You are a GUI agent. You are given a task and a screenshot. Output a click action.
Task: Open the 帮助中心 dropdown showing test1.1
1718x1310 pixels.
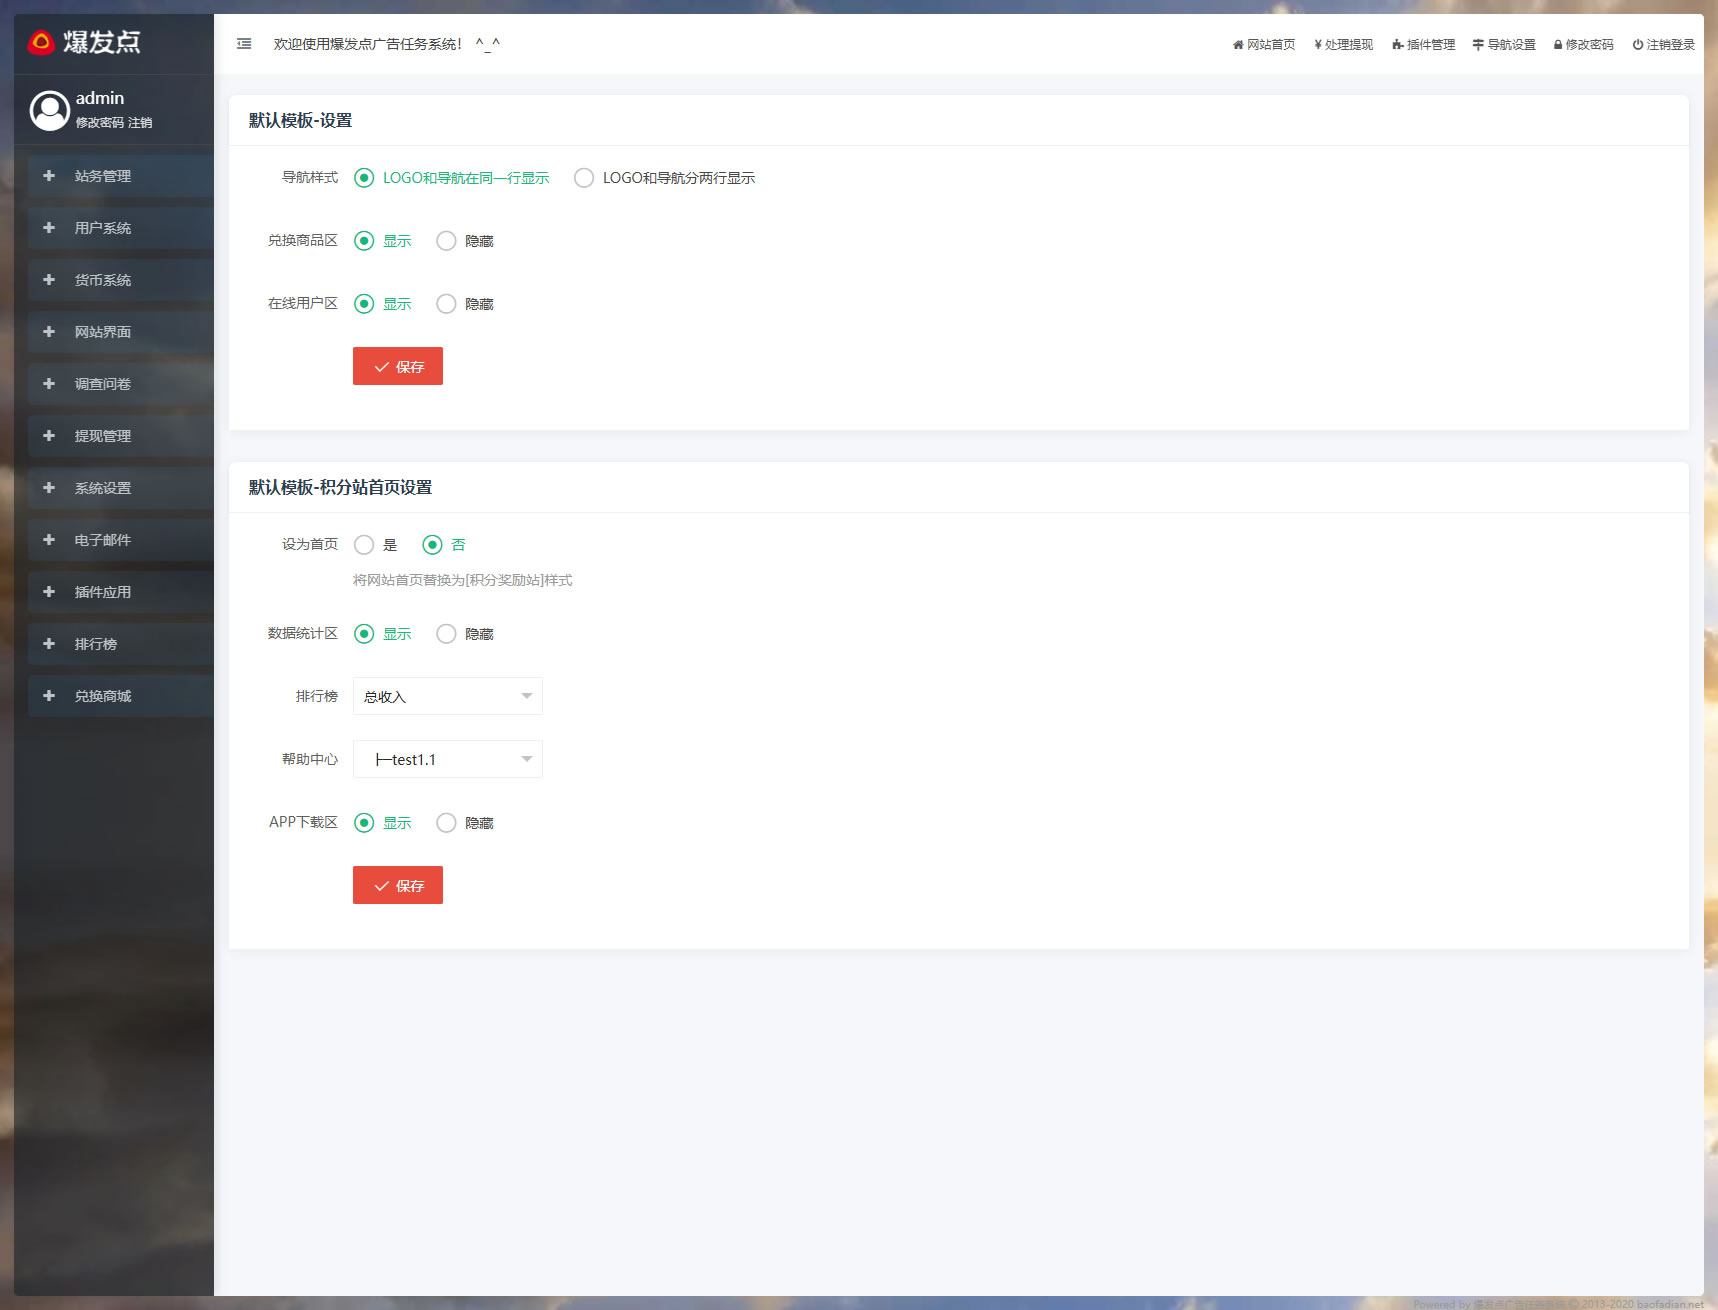click(x=447, y=760)
